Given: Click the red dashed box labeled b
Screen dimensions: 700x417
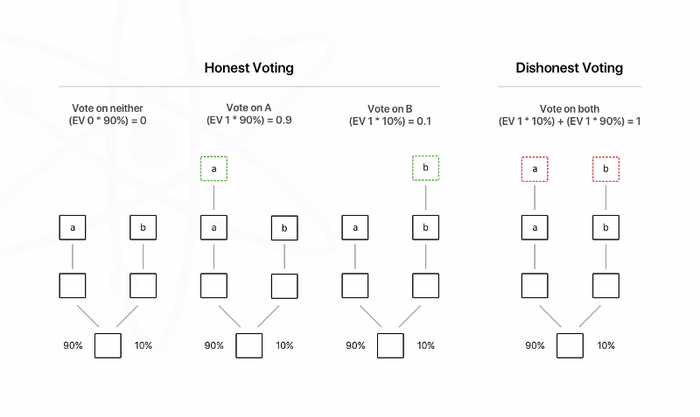Looking at the screenshot, I should (x=606, y=169).
